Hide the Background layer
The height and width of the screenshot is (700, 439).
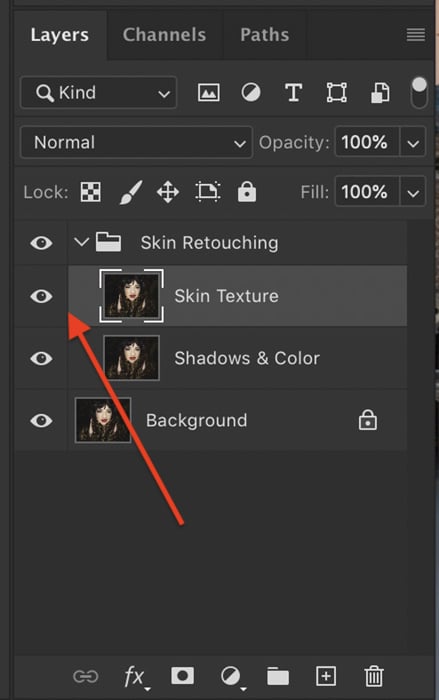point(41,421)
